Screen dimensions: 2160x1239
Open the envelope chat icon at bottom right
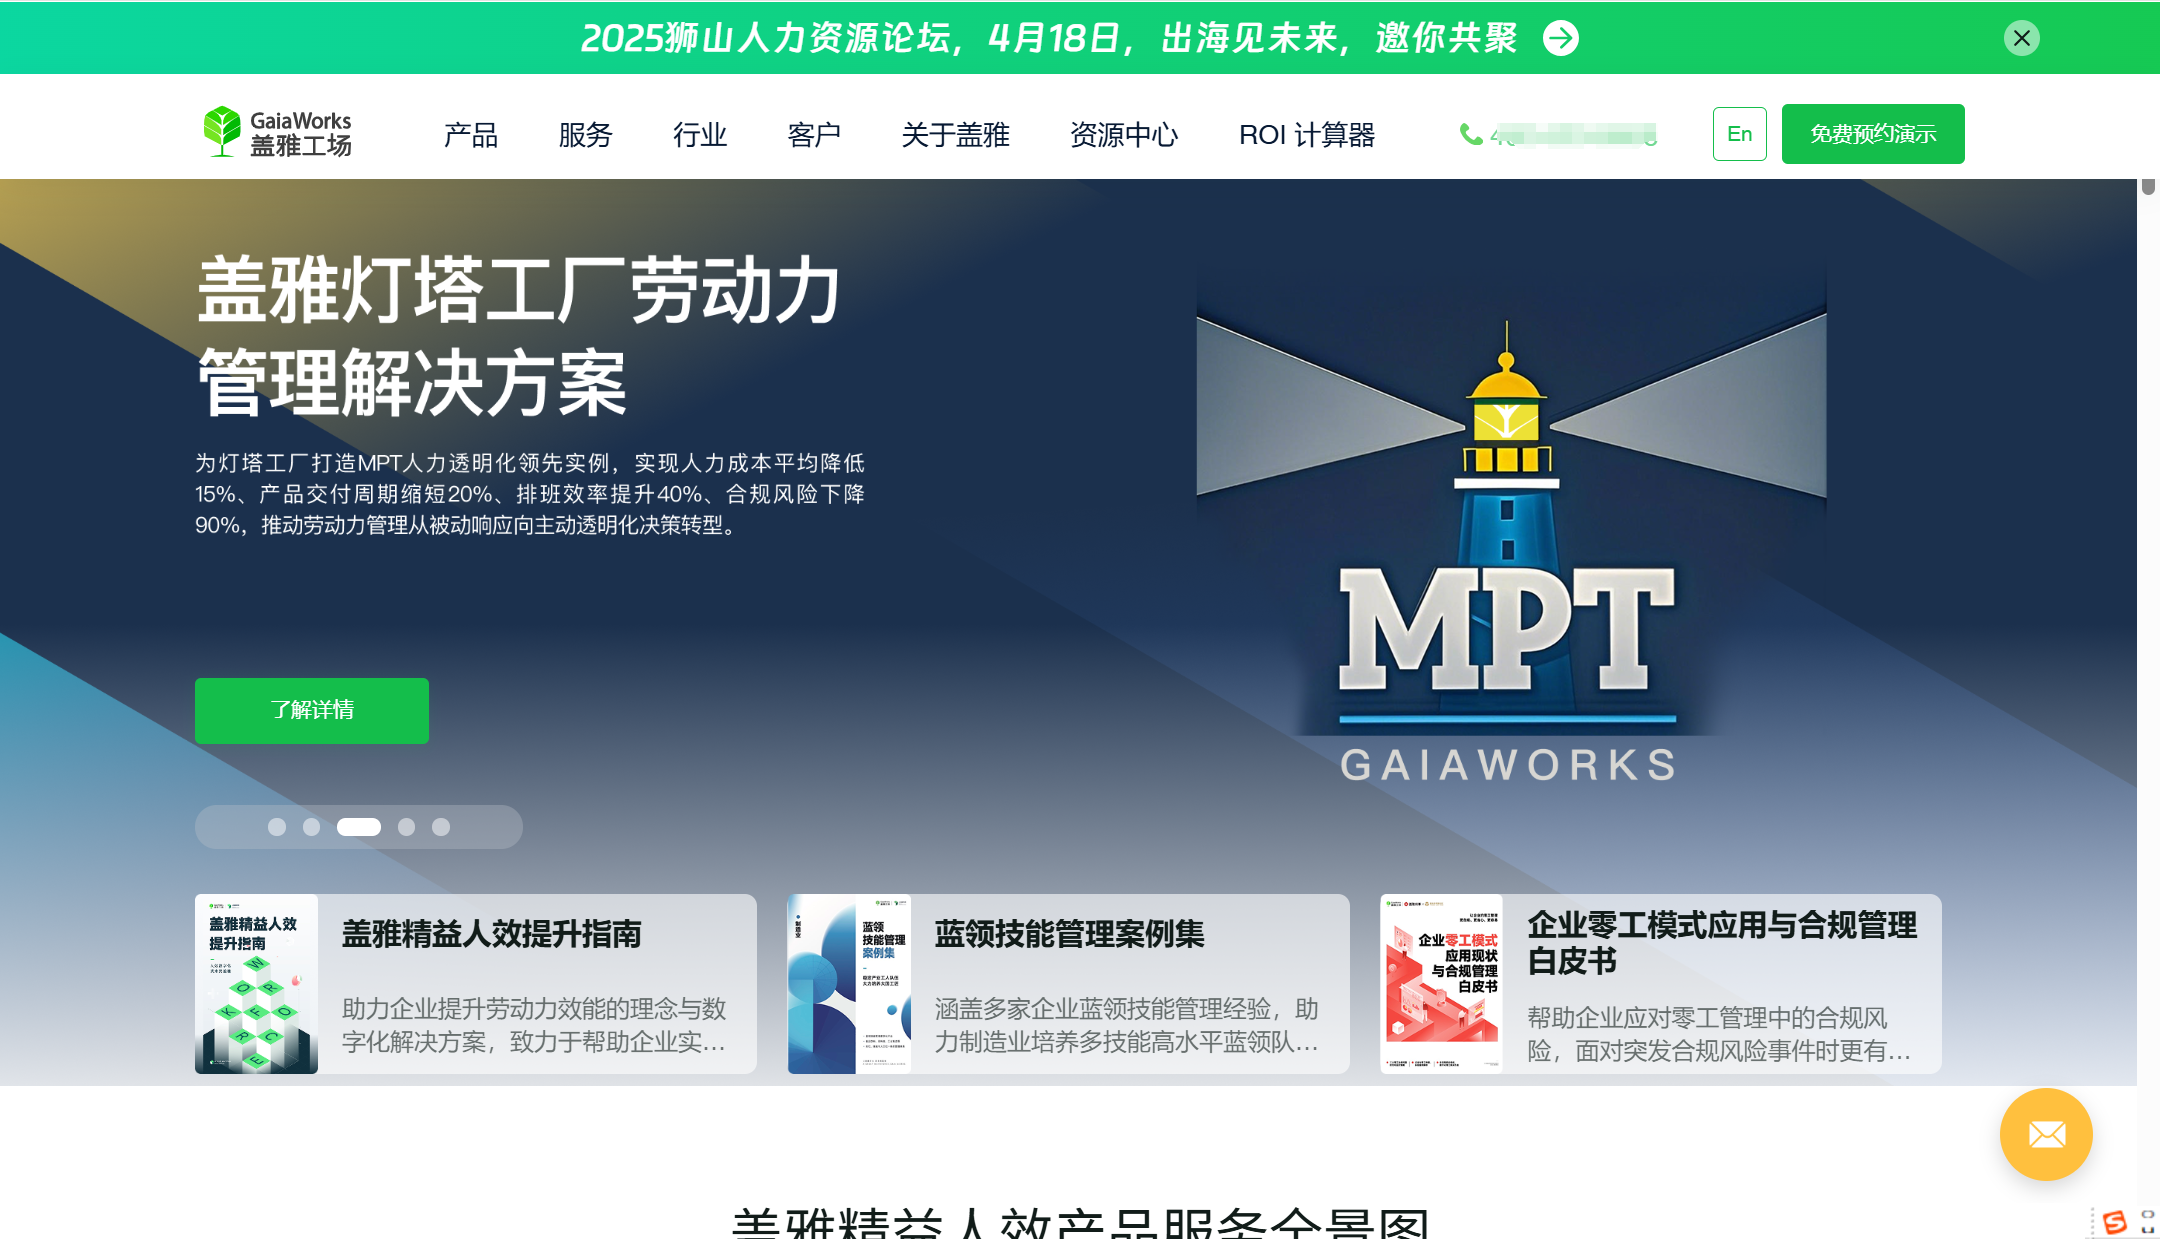(2045, 1135)
